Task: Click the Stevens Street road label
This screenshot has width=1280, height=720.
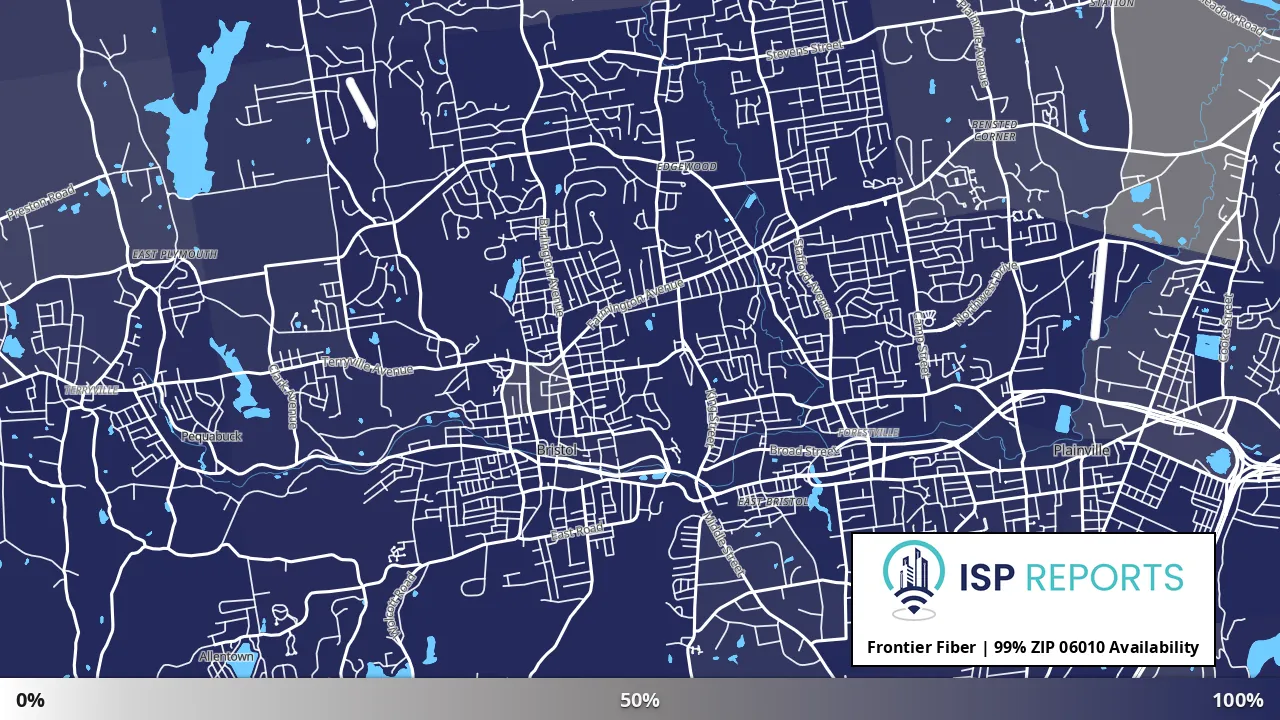Action: tap(804, 49)
